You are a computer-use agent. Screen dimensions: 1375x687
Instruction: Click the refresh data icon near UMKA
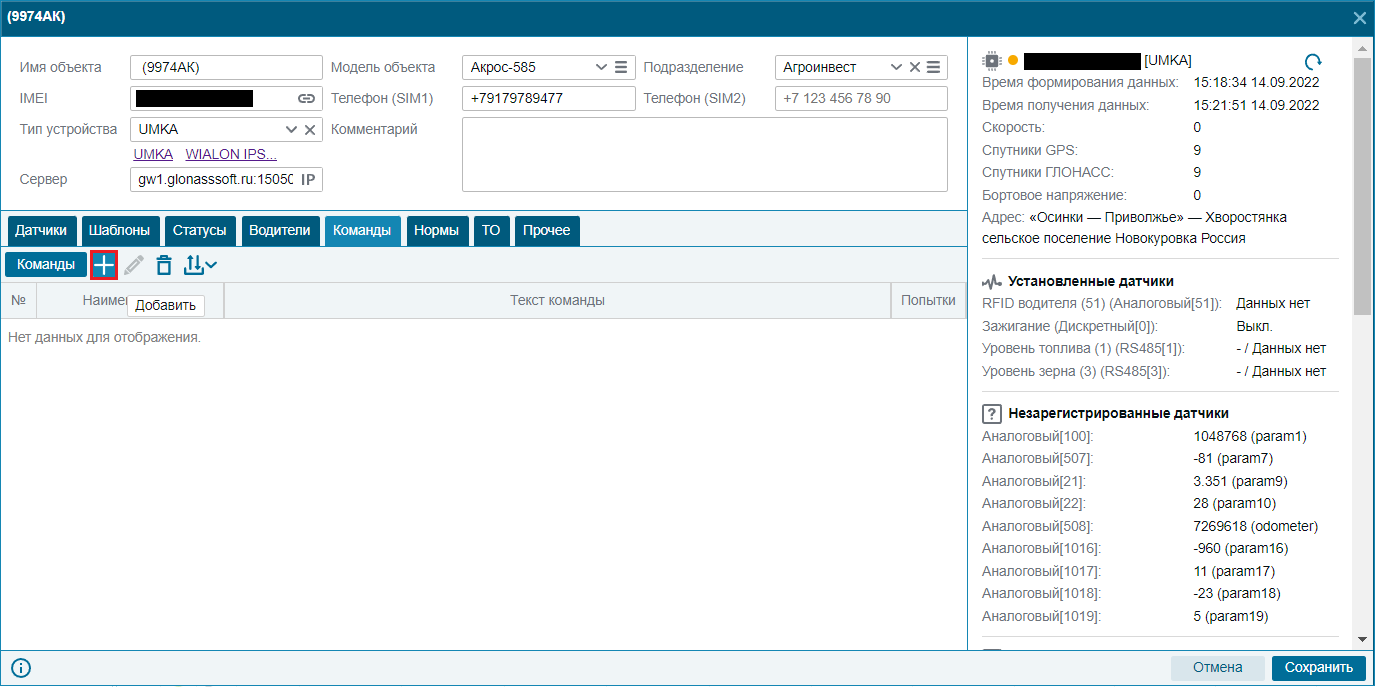click(1314, 61)
